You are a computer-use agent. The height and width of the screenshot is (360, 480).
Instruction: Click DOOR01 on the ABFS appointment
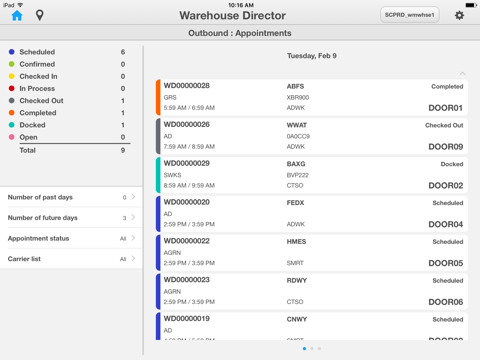coord(446,108)
